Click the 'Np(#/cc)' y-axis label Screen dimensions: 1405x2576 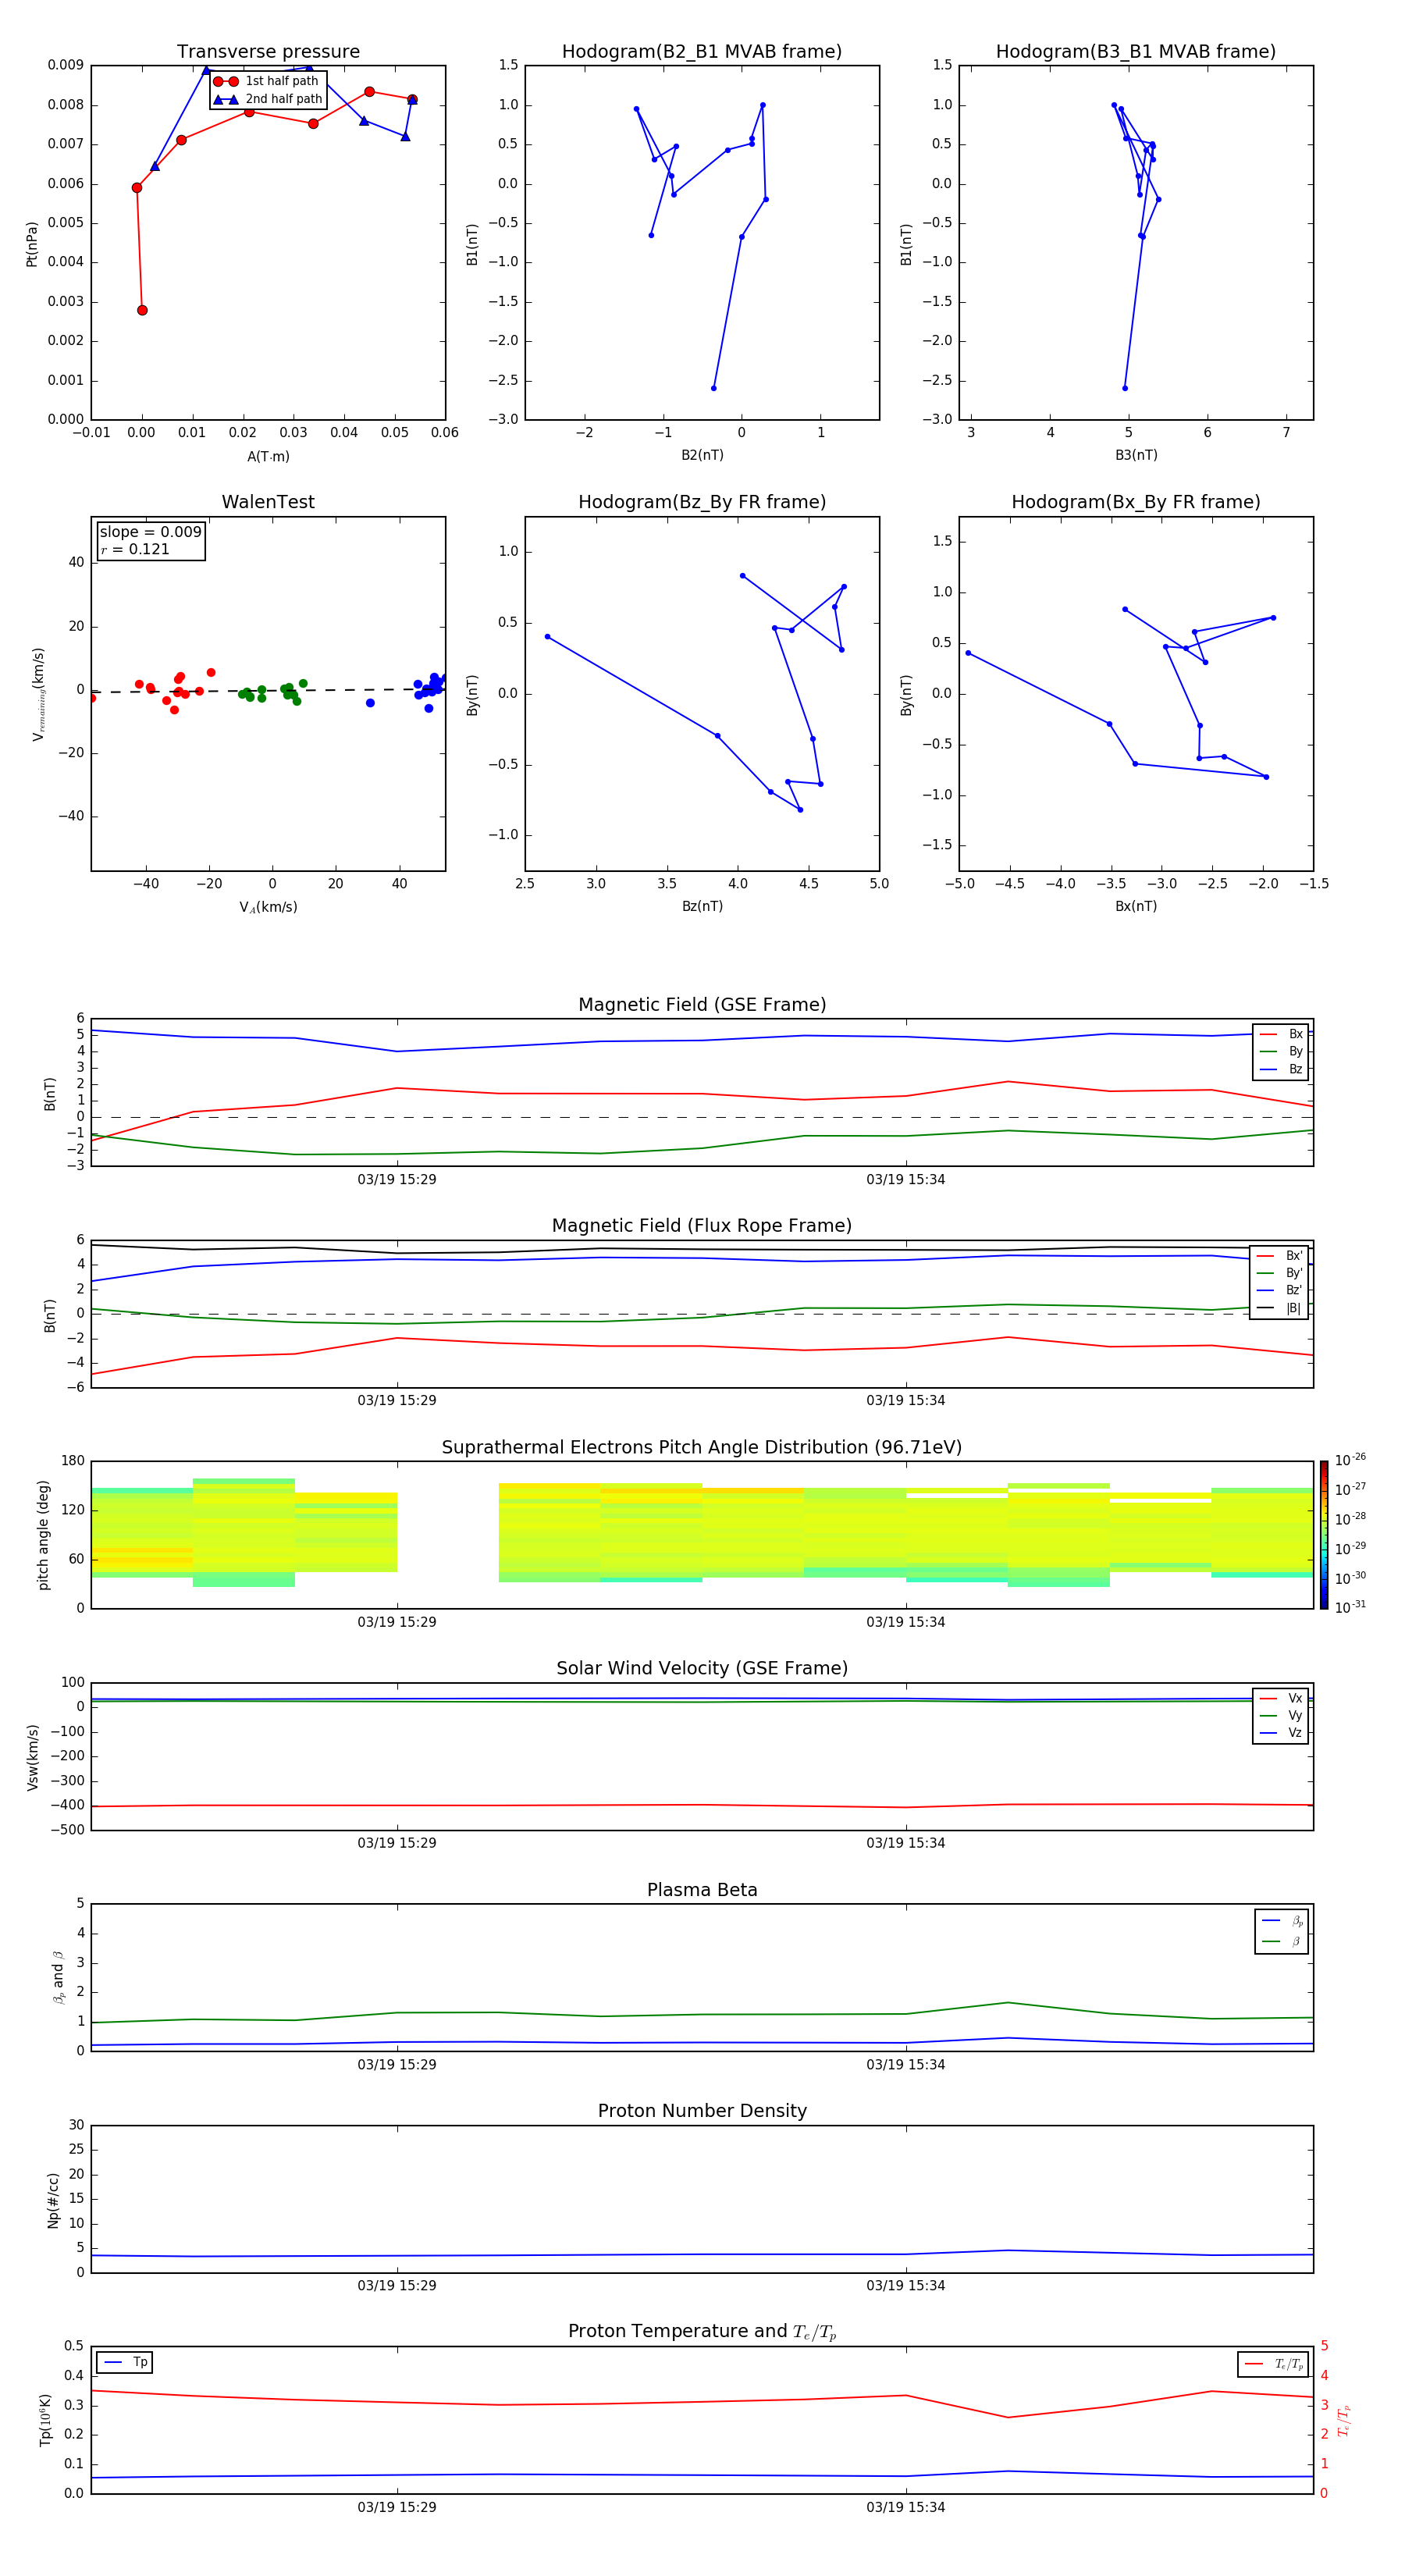(x=53, y=2200)
